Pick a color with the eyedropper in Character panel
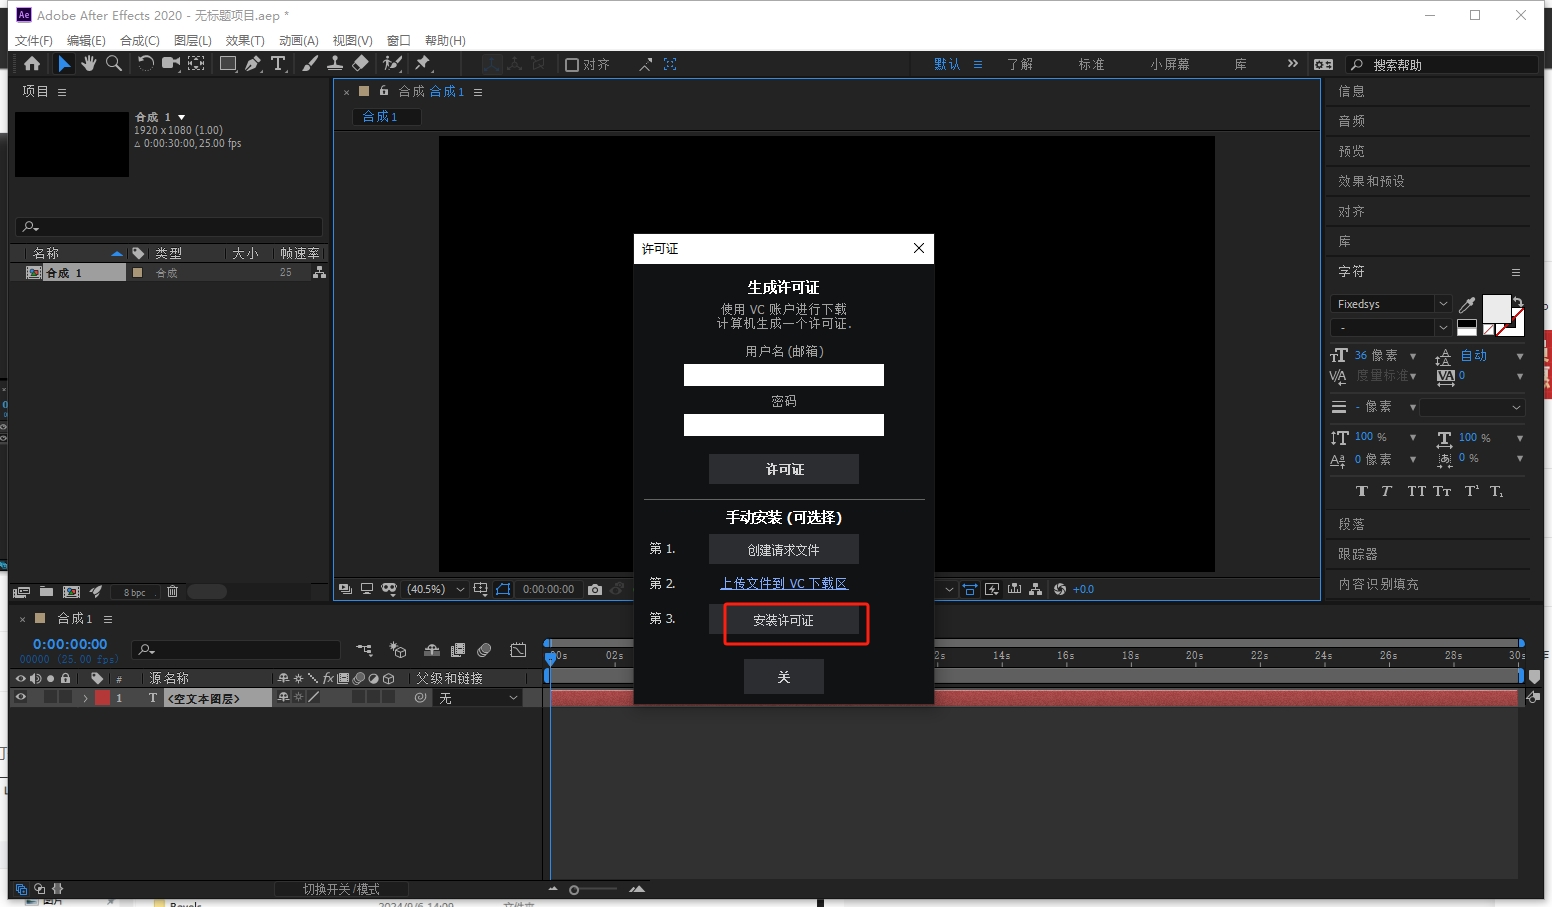 coord(1467,304)
